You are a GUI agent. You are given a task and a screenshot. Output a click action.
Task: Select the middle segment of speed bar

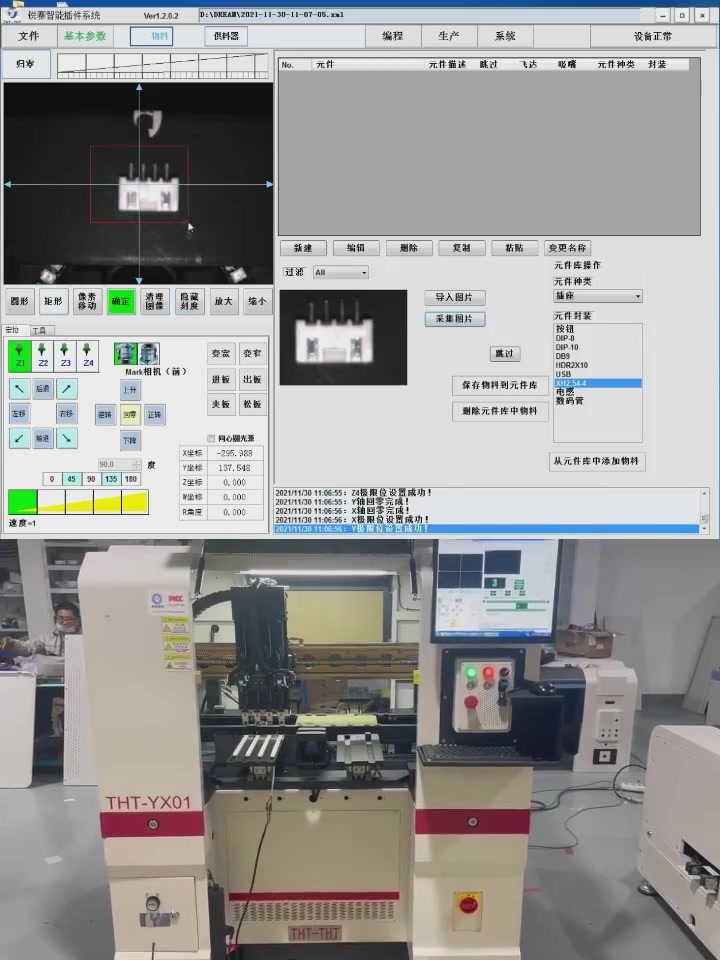pos(79,502)
